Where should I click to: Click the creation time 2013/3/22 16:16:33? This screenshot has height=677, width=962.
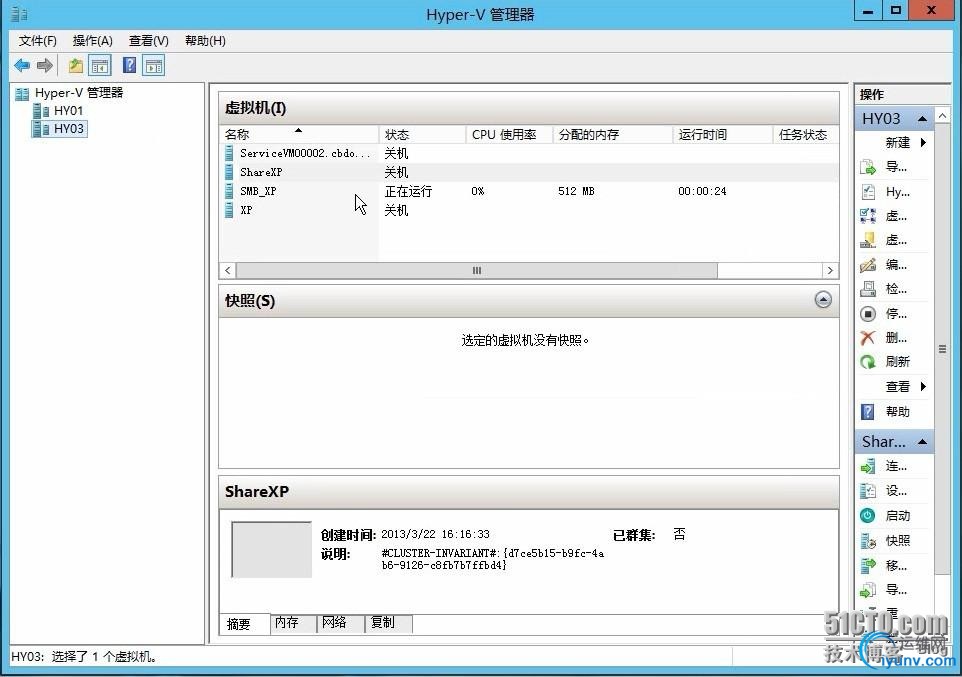coord(435,535)
